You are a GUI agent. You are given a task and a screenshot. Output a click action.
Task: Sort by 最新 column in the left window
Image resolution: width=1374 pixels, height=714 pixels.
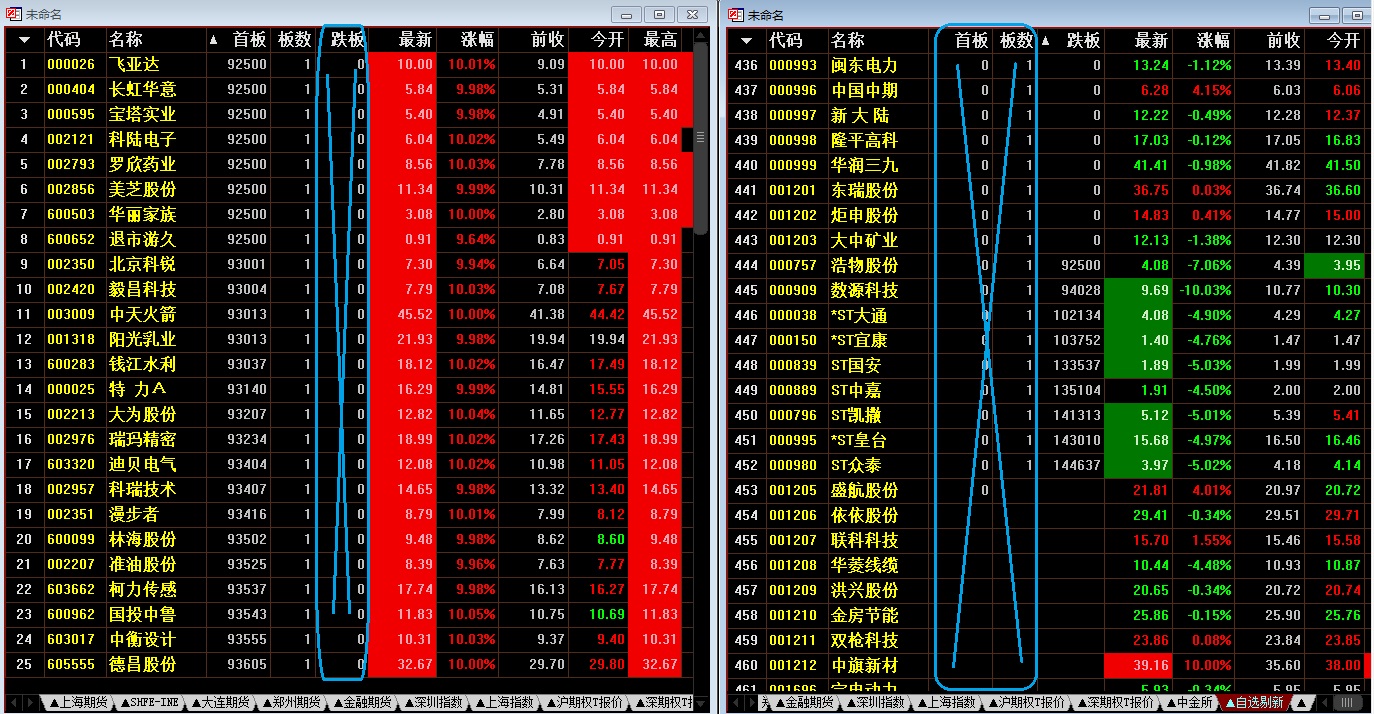(415, 40)
